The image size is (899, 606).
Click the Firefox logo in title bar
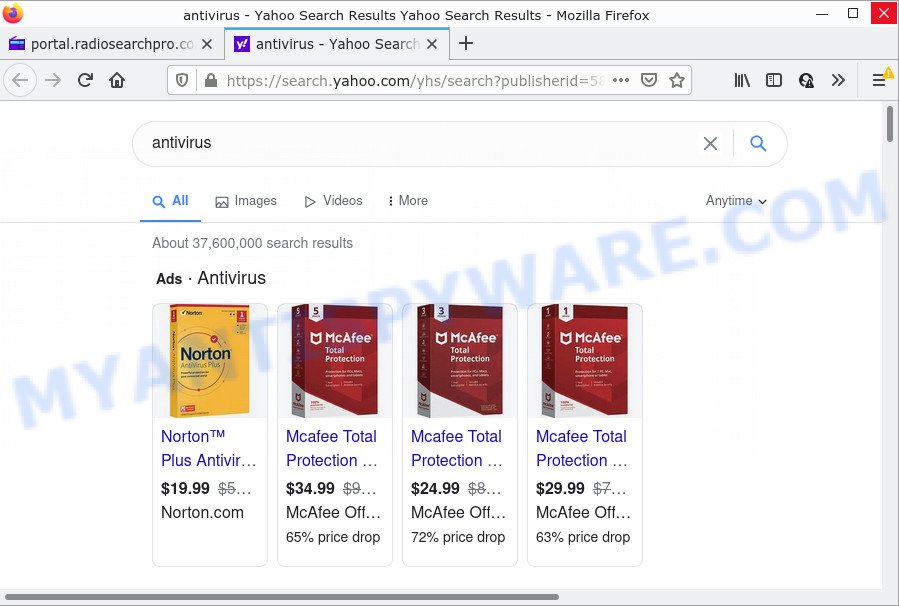point(13,14)
